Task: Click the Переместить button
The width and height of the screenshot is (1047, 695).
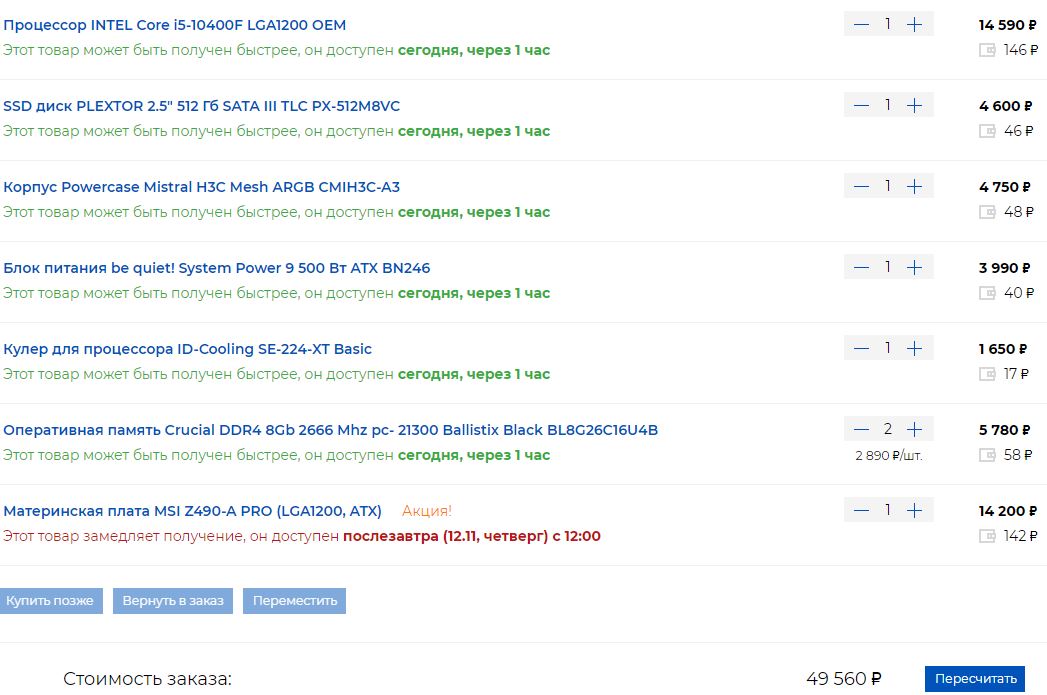Action: pos(294,601)
